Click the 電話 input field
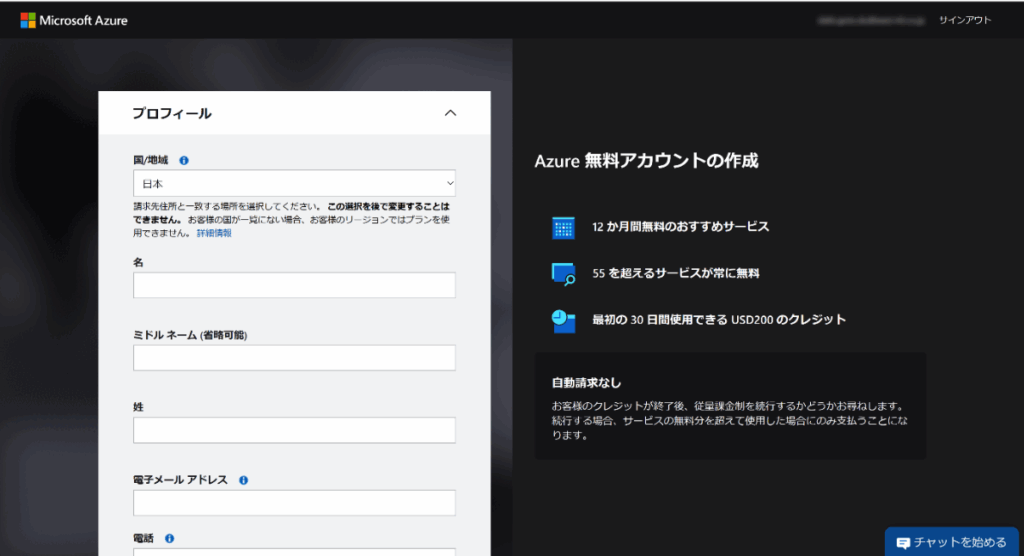 [x=294, y=551]
